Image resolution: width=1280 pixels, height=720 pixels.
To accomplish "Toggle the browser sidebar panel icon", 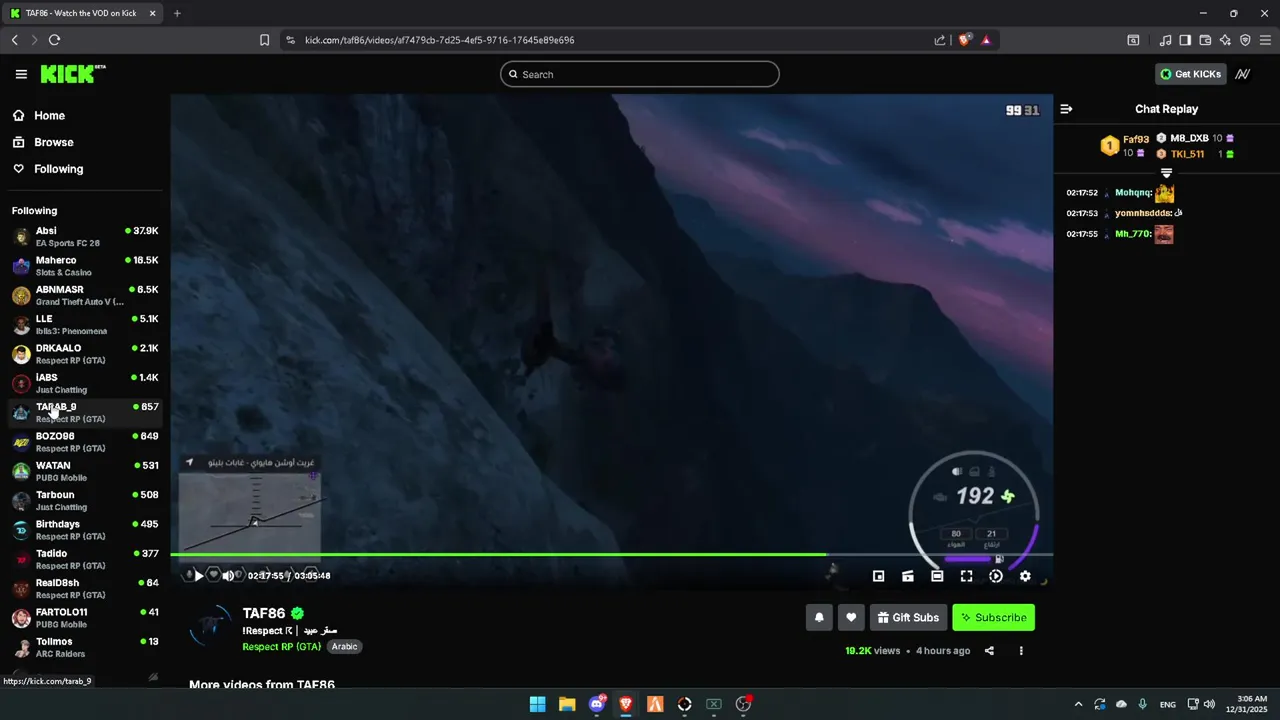I will tap(1185, 40).
